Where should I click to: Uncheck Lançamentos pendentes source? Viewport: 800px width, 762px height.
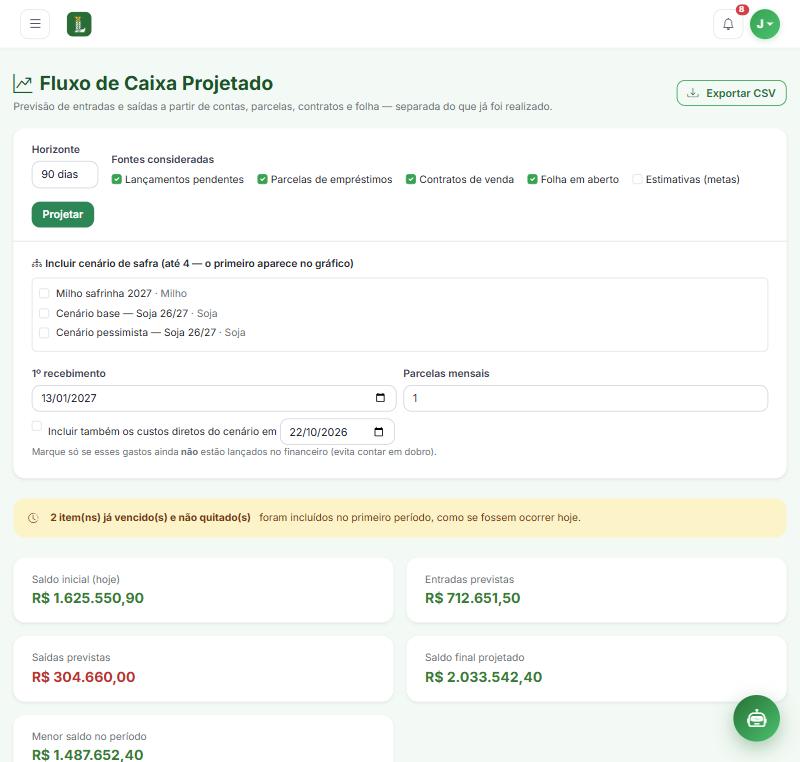click(117, 180)
